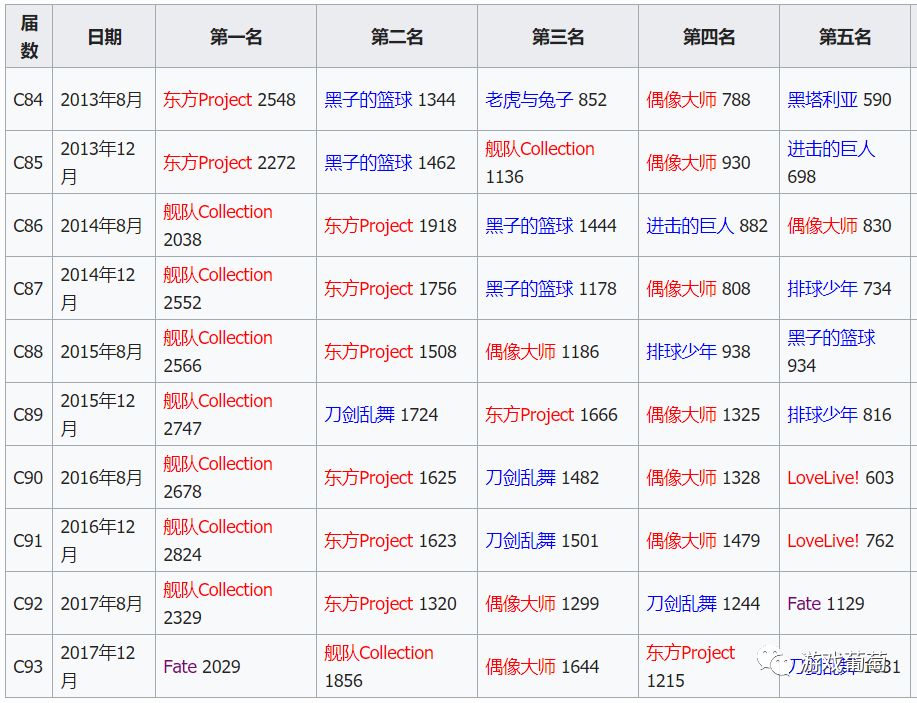Select the C89 session cell

click(29, 415)
